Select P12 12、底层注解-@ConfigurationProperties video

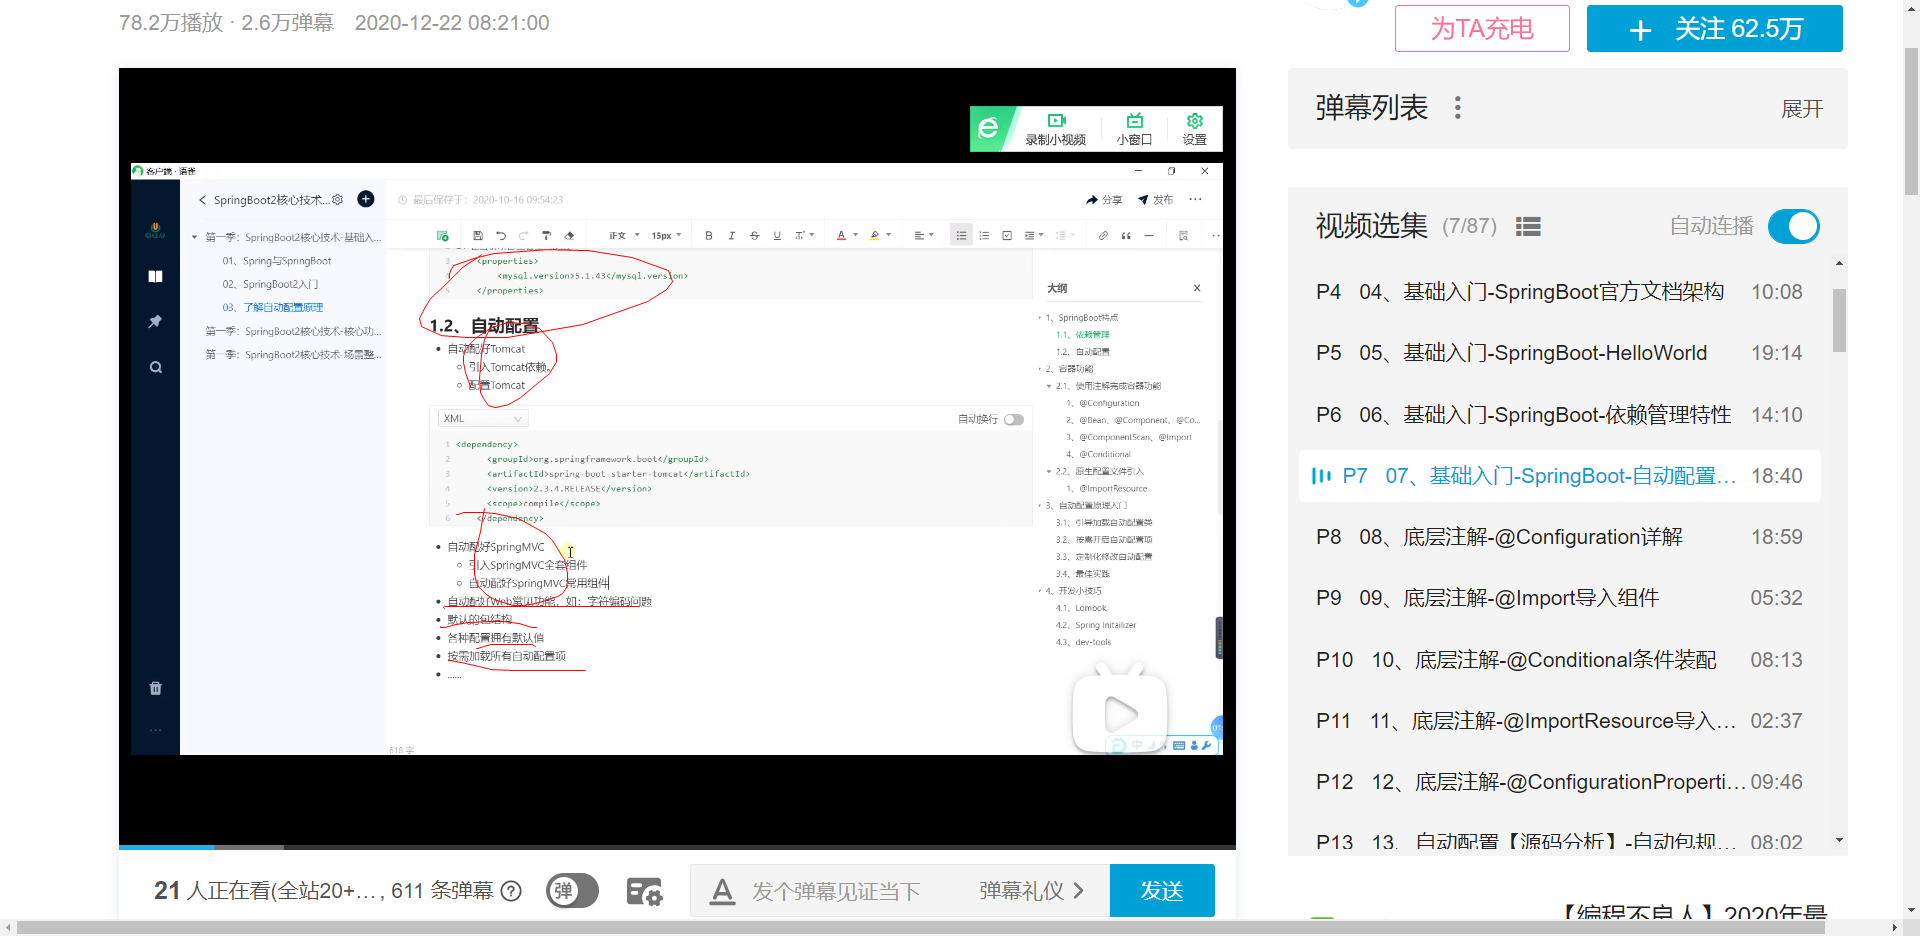tap(1559, 782)
